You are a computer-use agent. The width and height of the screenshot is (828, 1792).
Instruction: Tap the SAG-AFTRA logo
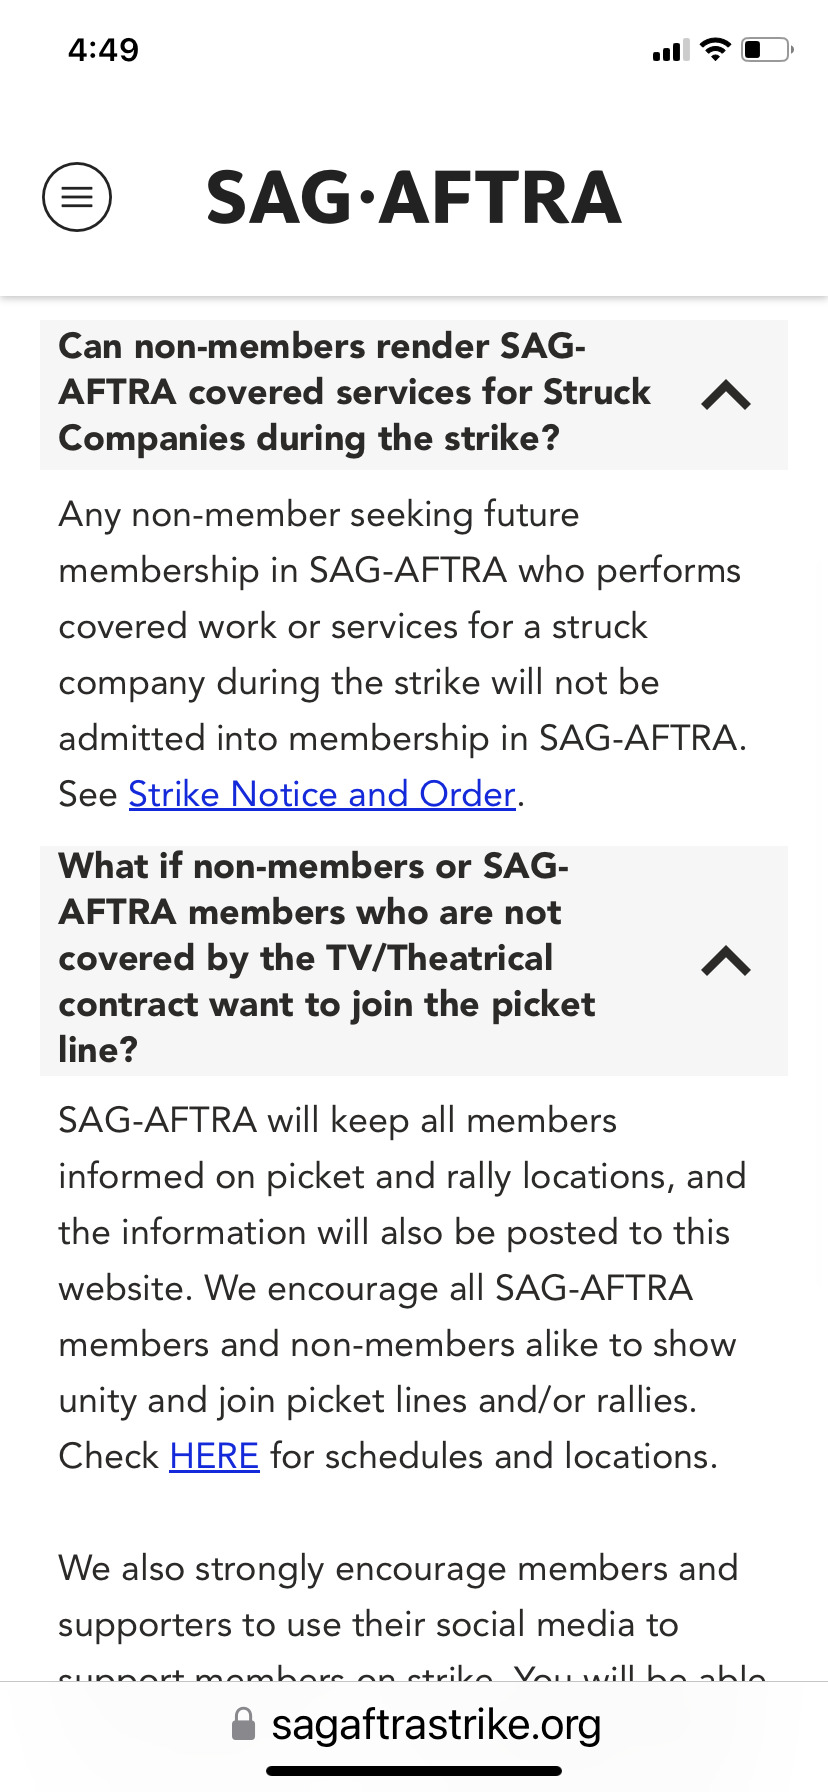[x=413, y=197]
